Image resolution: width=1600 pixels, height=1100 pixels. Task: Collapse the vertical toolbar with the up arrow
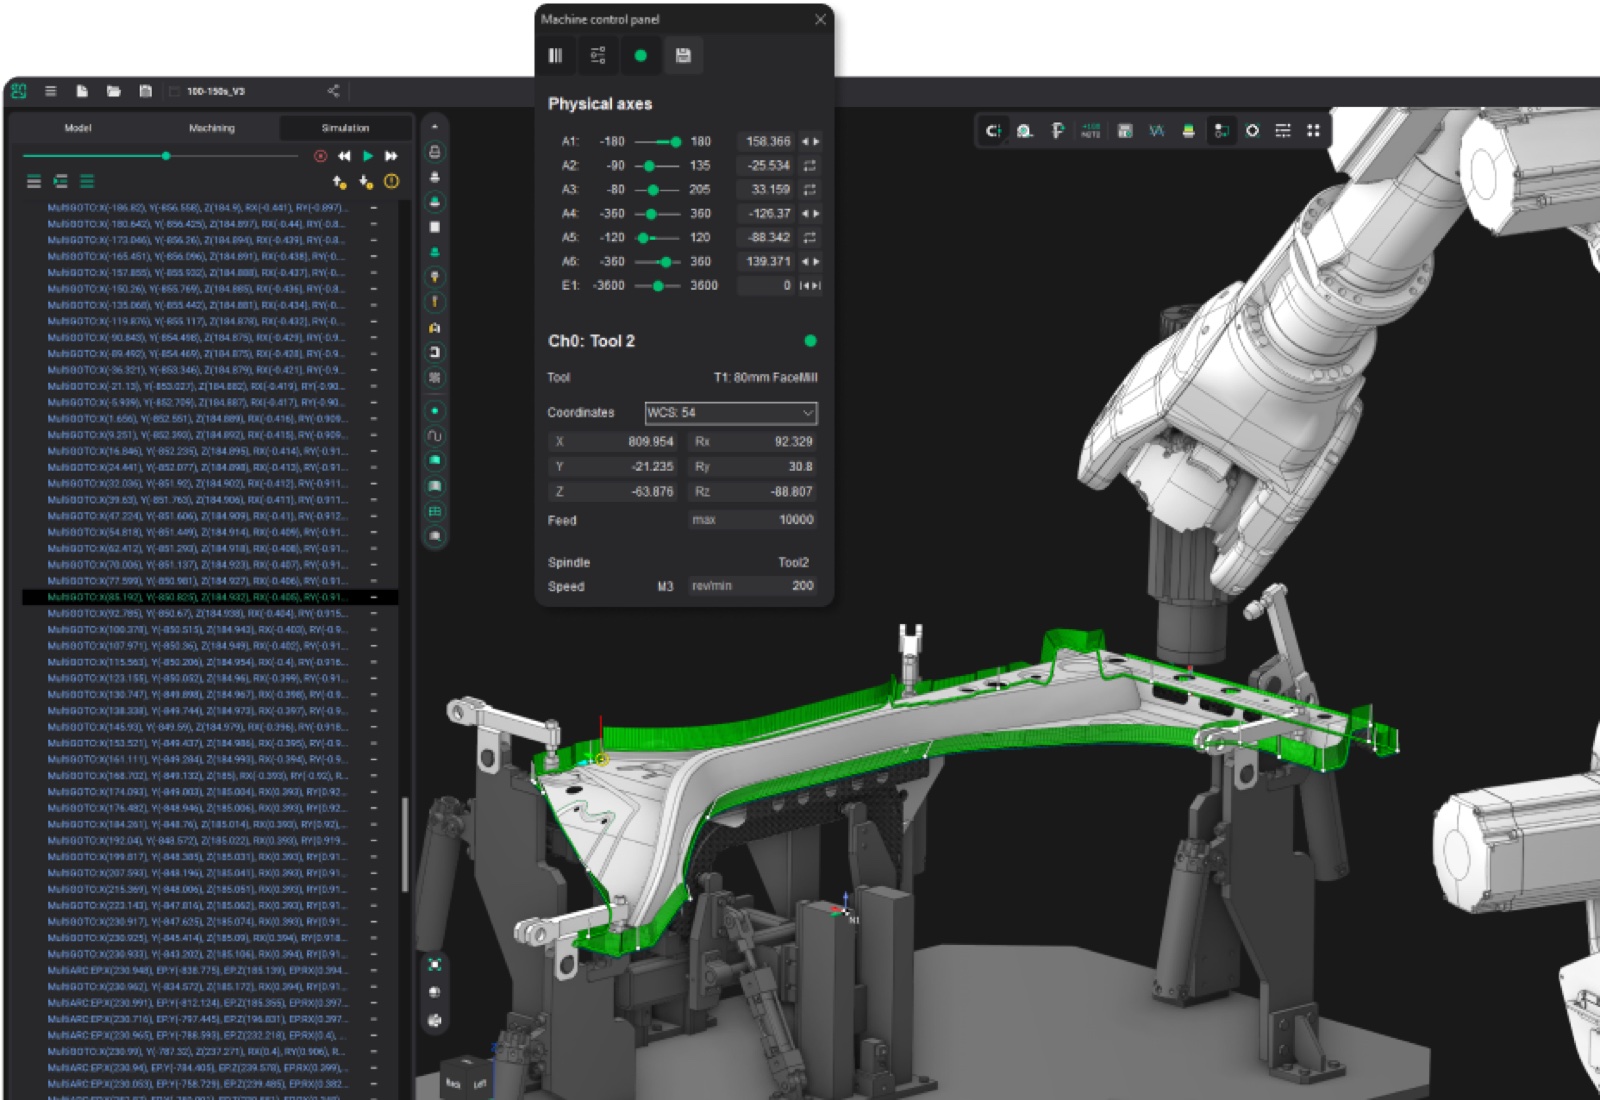[435, 128]
